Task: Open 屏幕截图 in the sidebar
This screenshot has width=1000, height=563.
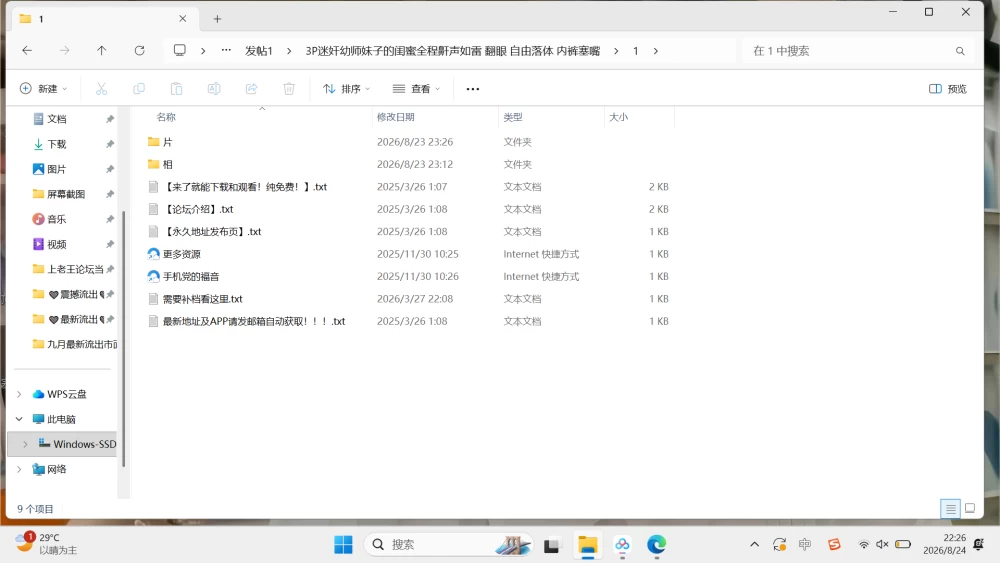Action: pos(66,194)
